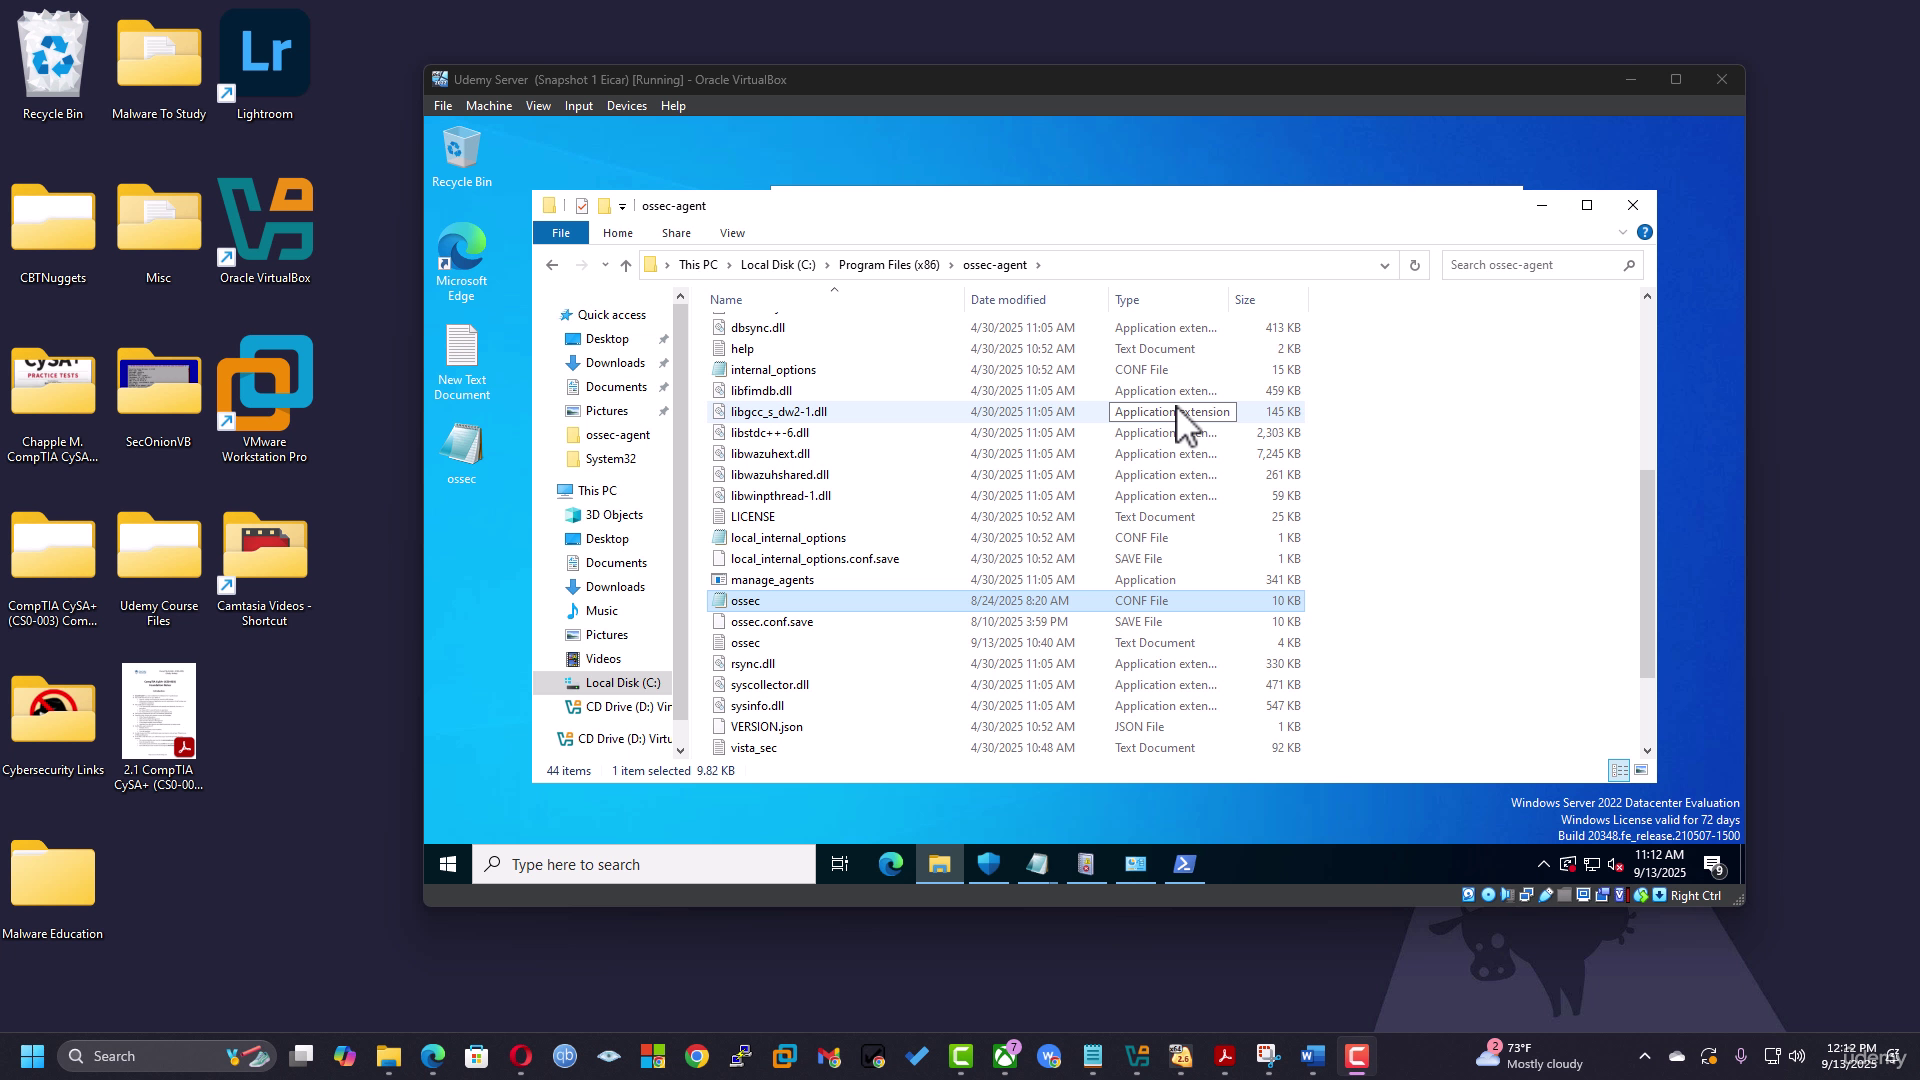Select ossec.conf.save file

pos(1005,622)
